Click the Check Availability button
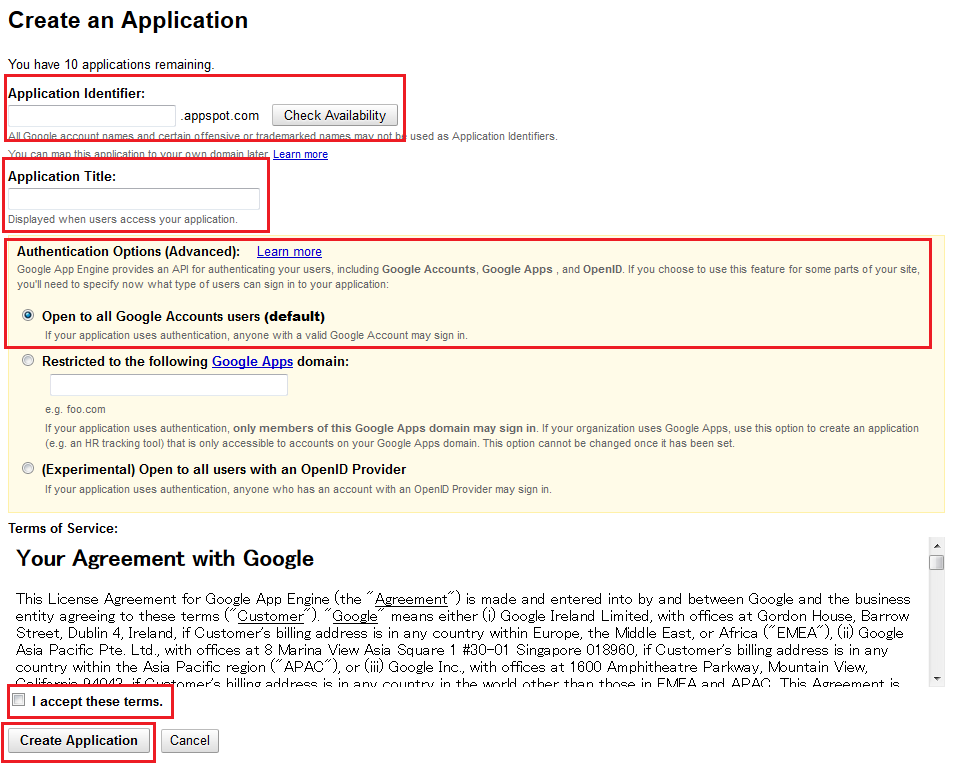Screen dimensions: 956x763 (335, 115)
